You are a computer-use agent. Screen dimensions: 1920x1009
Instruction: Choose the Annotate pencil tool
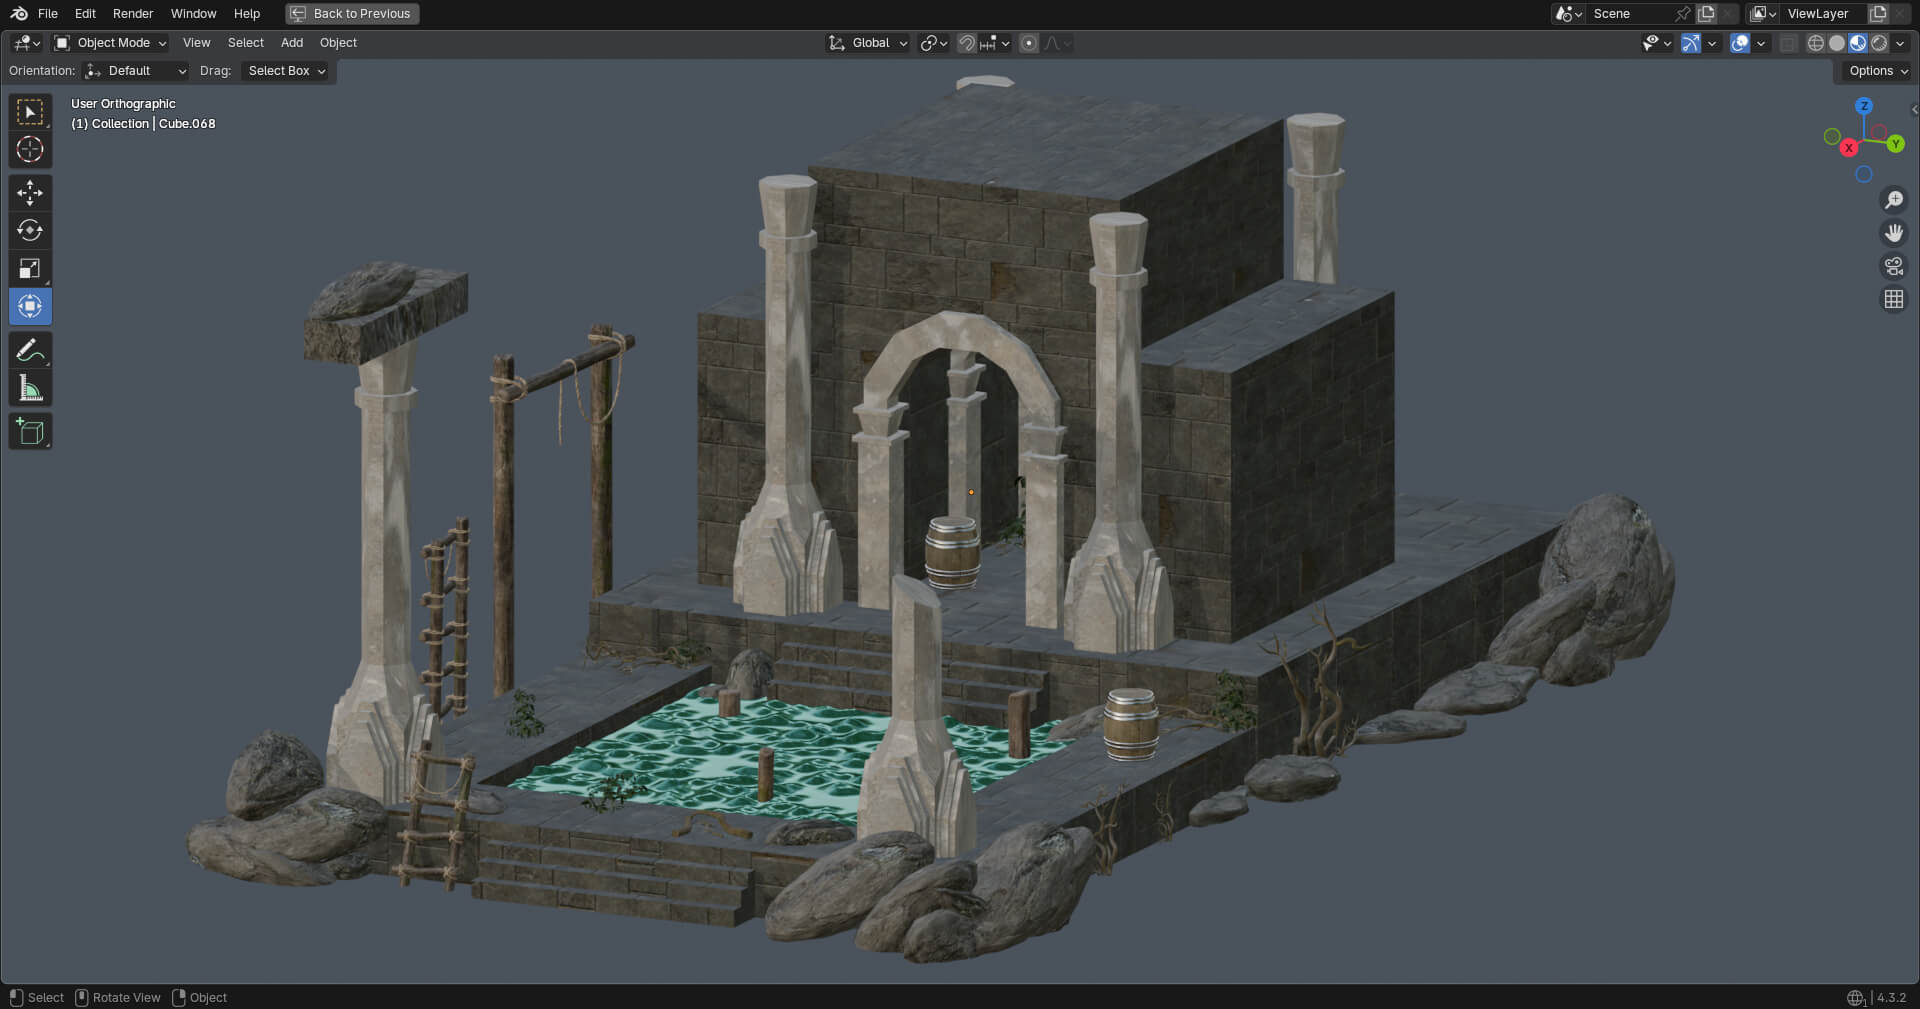coord(30,351)
